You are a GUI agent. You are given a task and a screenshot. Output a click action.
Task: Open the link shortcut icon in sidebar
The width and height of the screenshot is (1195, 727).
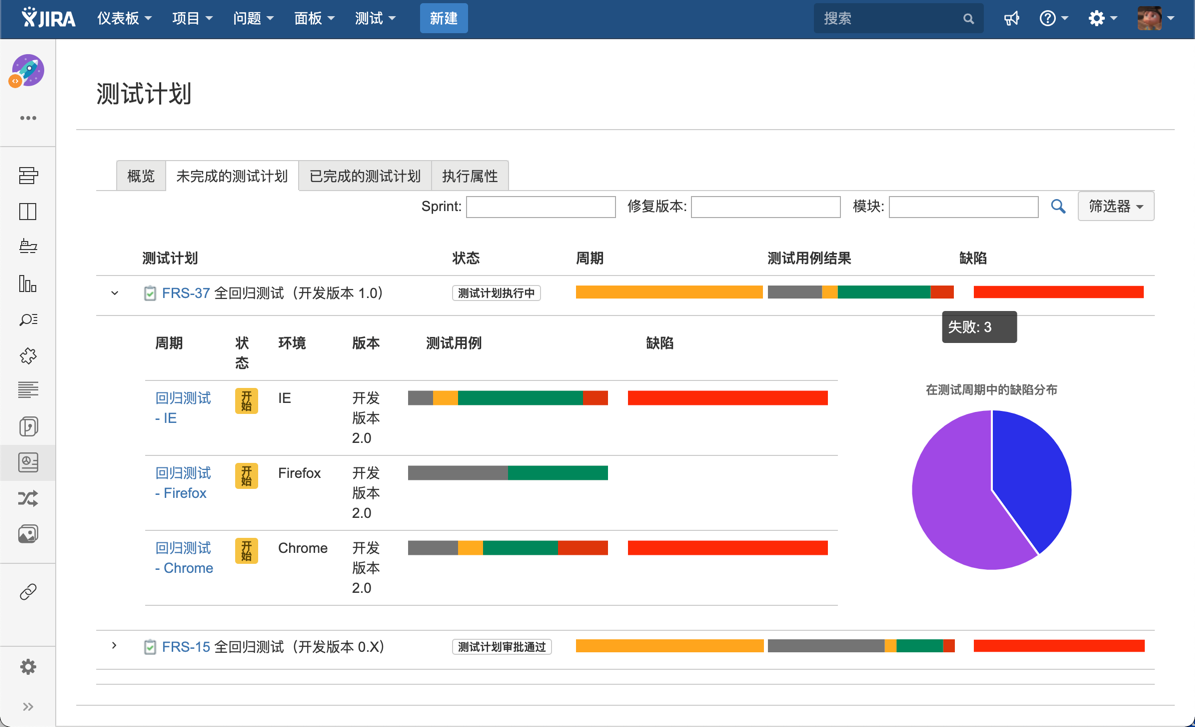(x=28, y=592)
